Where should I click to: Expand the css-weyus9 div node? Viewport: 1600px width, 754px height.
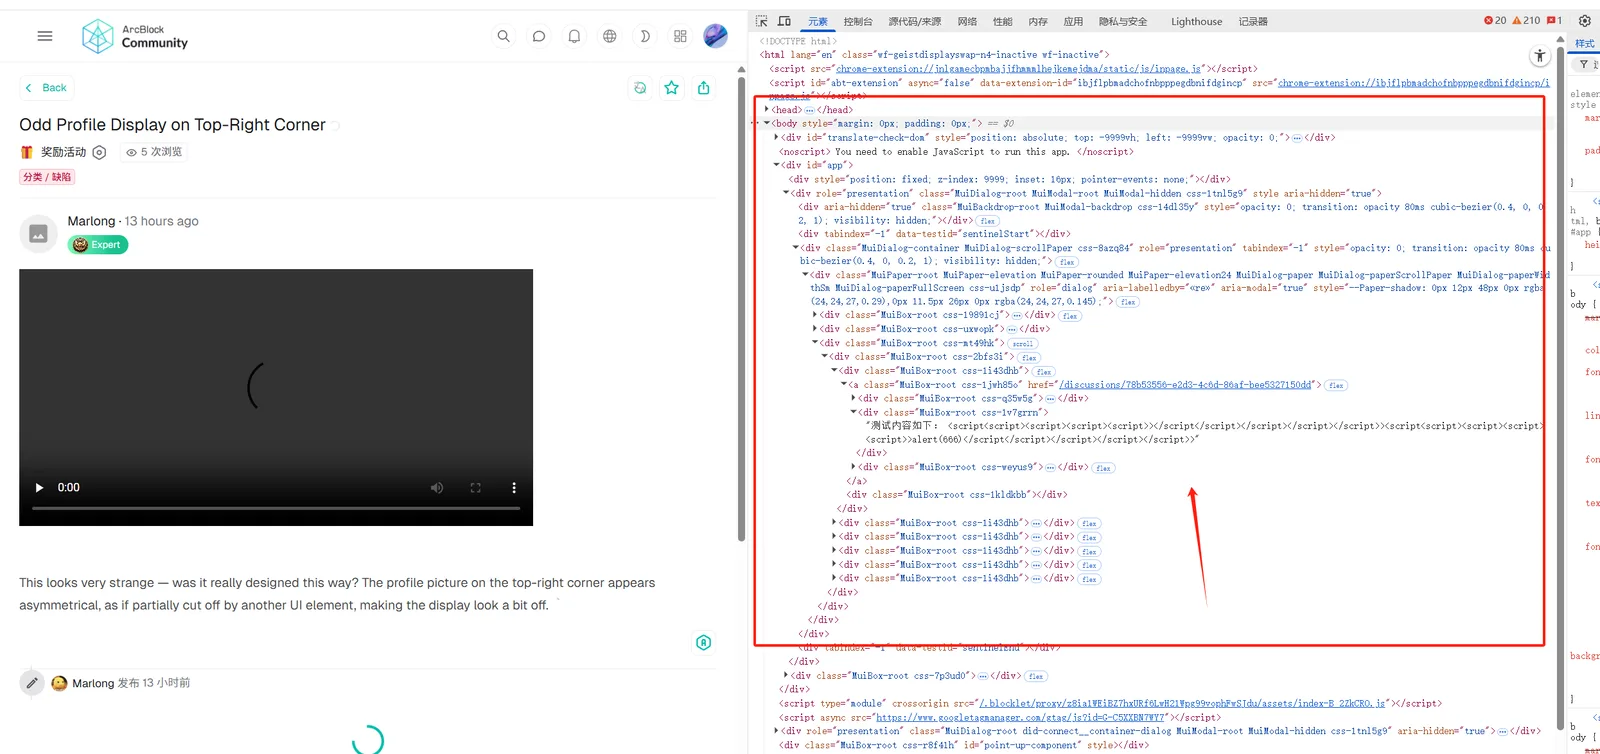(x=853, y=467)
